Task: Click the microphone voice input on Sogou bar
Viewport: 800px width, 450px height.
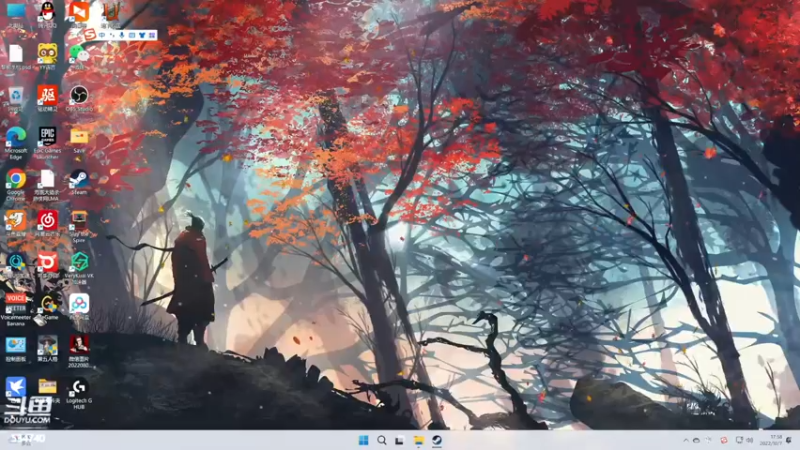Action: point(122,35)
